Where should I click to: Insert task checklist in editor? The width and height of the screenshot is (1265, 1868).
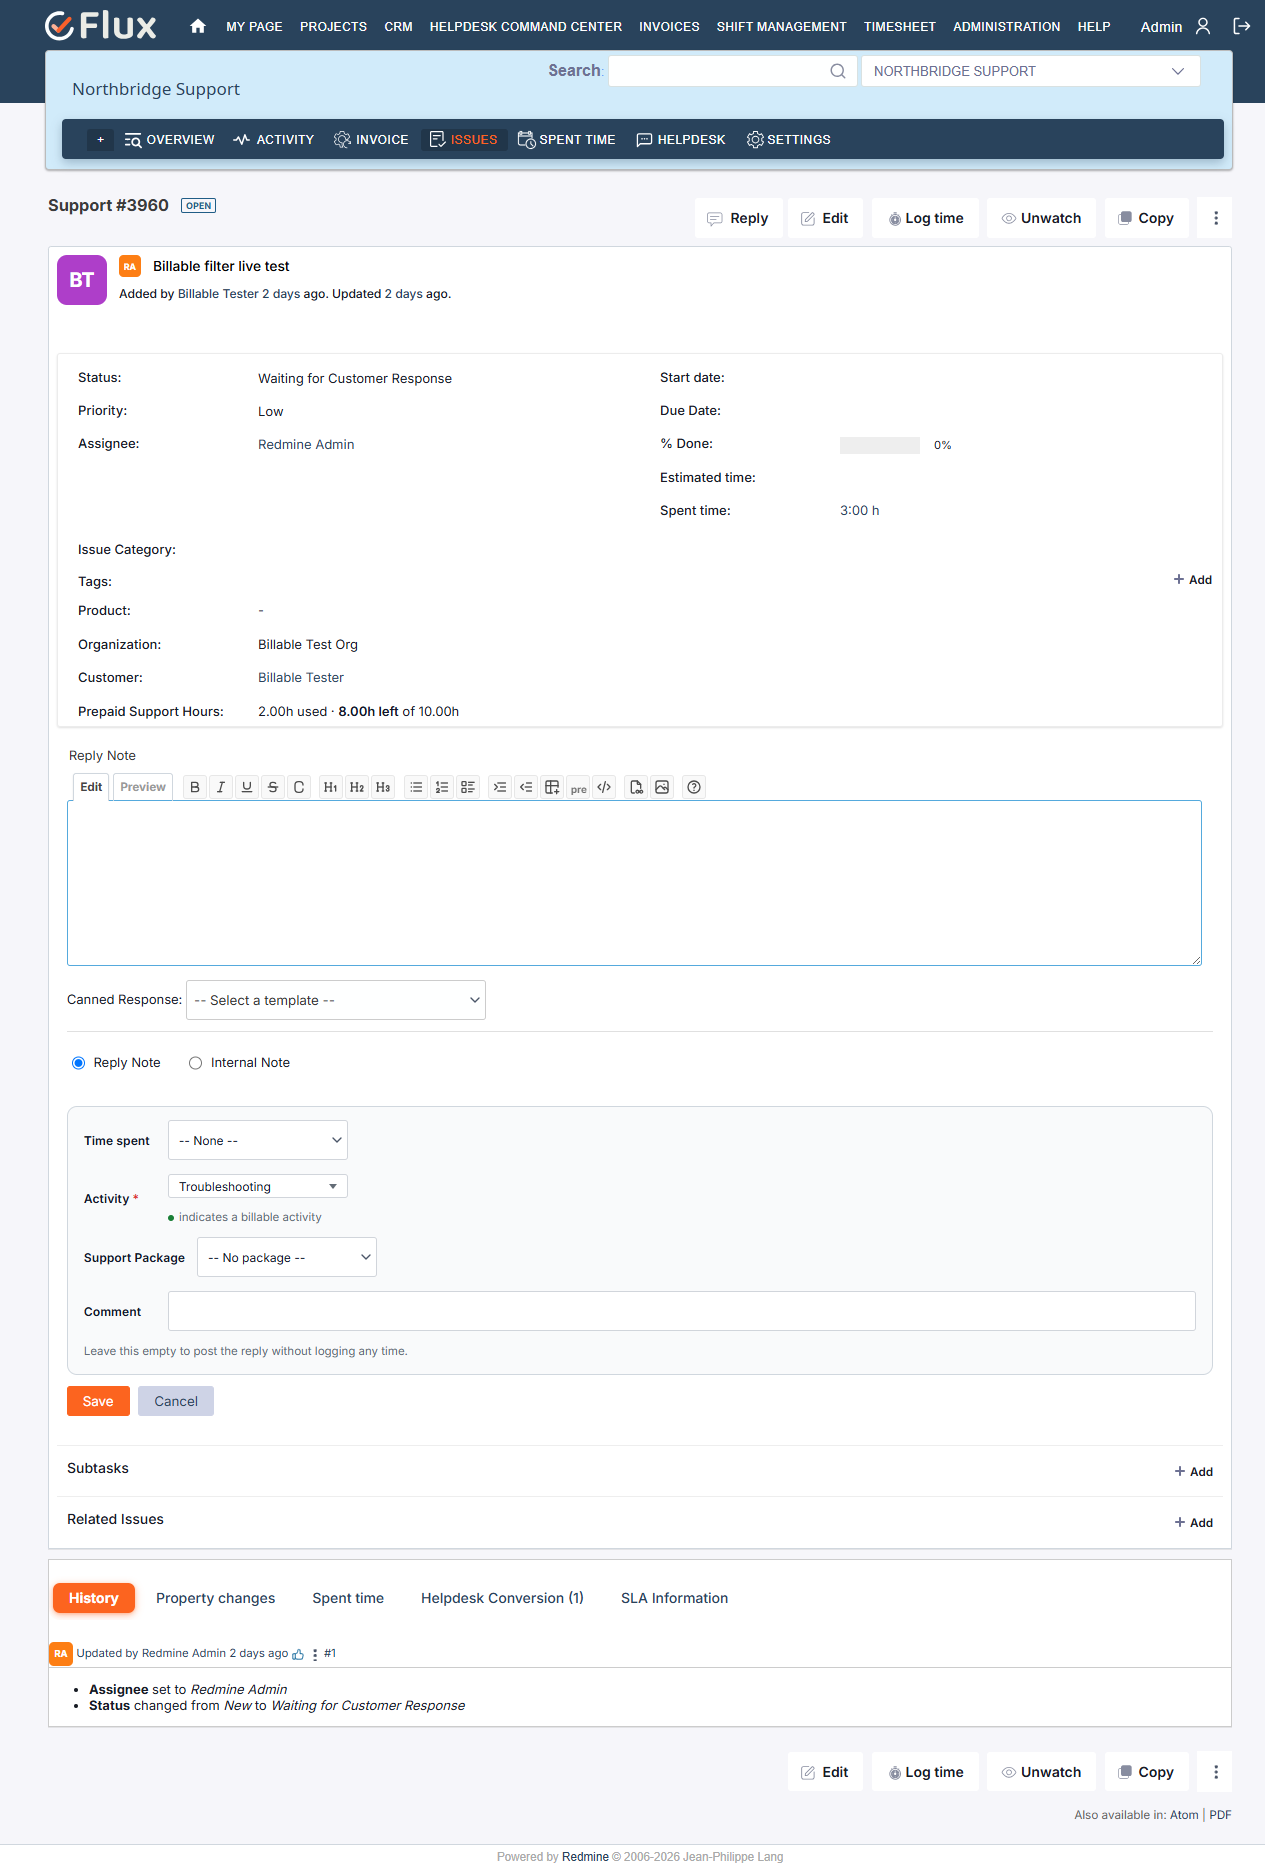(468, 787)
